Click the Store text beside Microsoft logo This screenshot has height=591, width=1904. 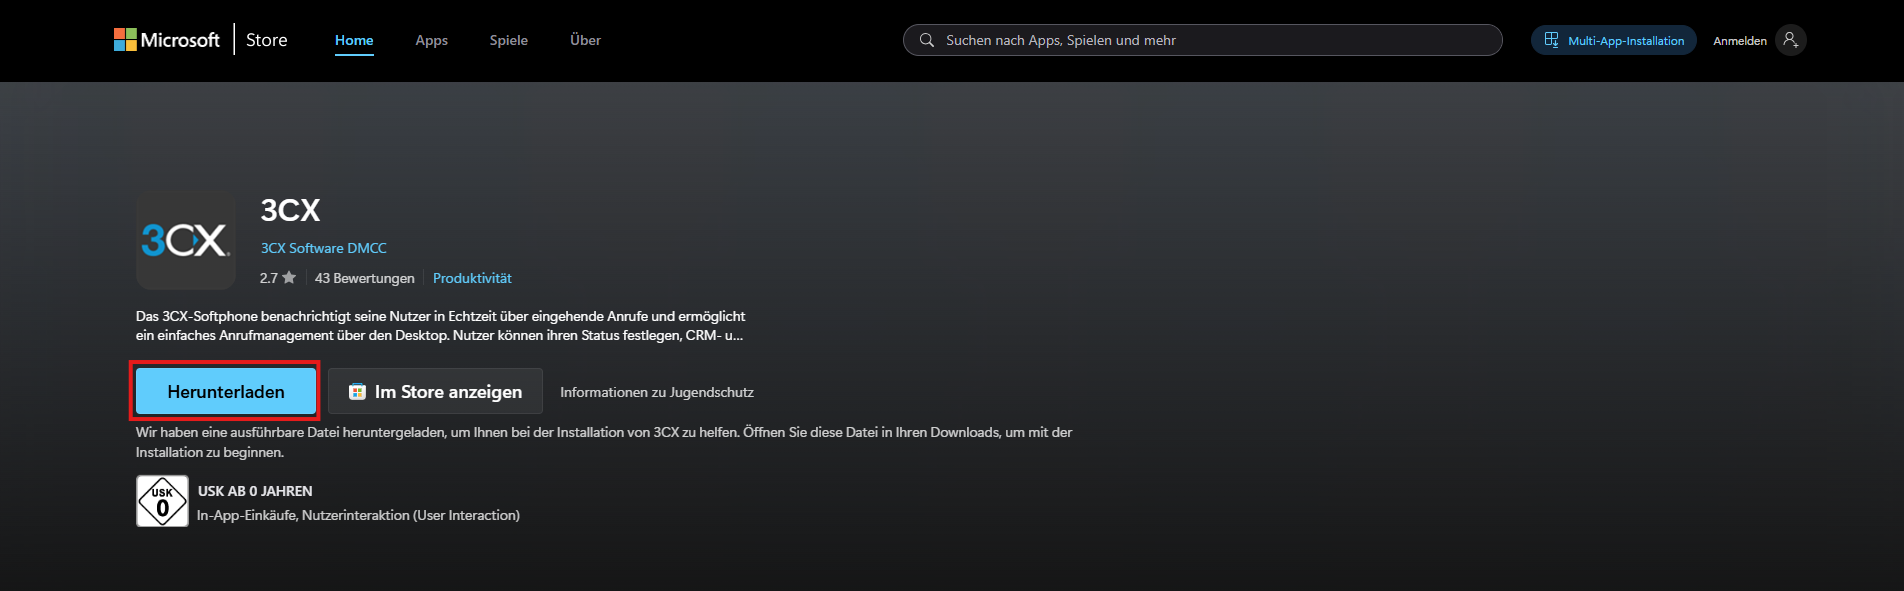tap(266, 40)
